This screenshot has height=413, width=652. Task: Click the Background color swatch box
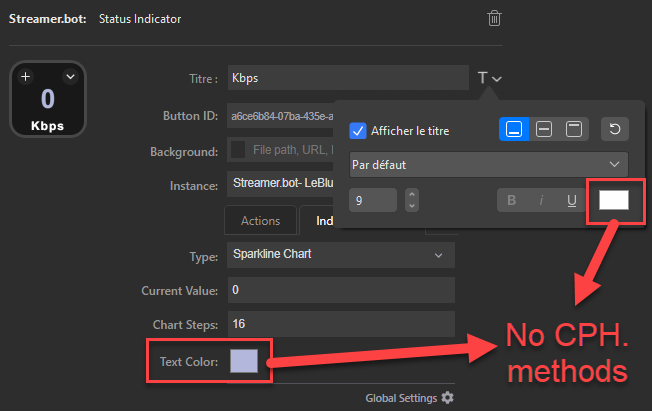tap(238, 149)
